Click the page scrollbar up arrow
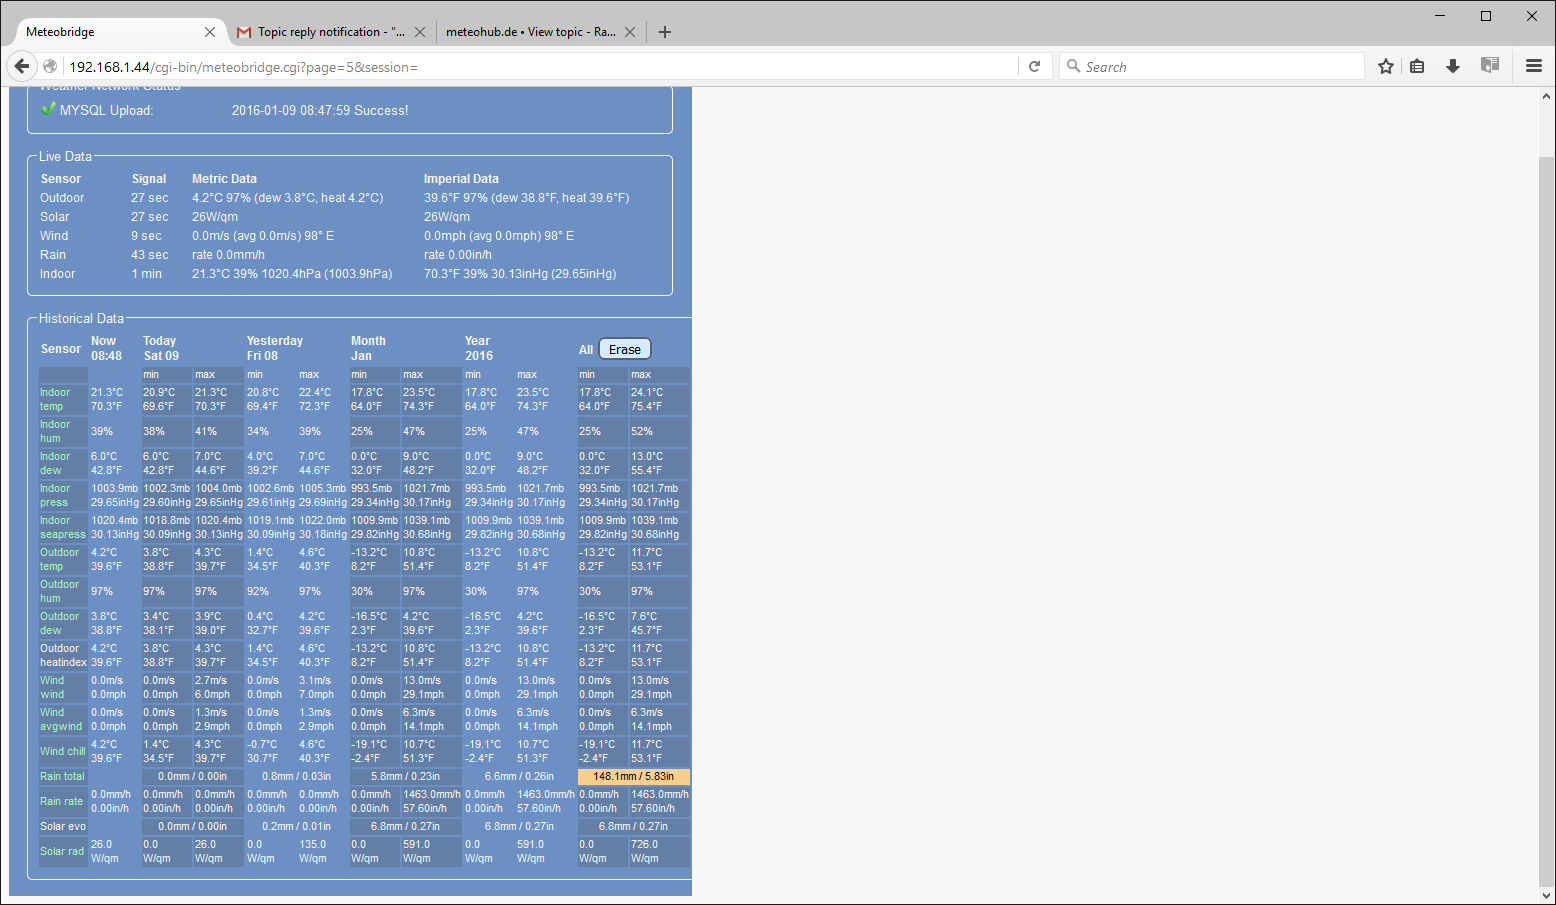Screen dimensions: 1556x905 1546,97
